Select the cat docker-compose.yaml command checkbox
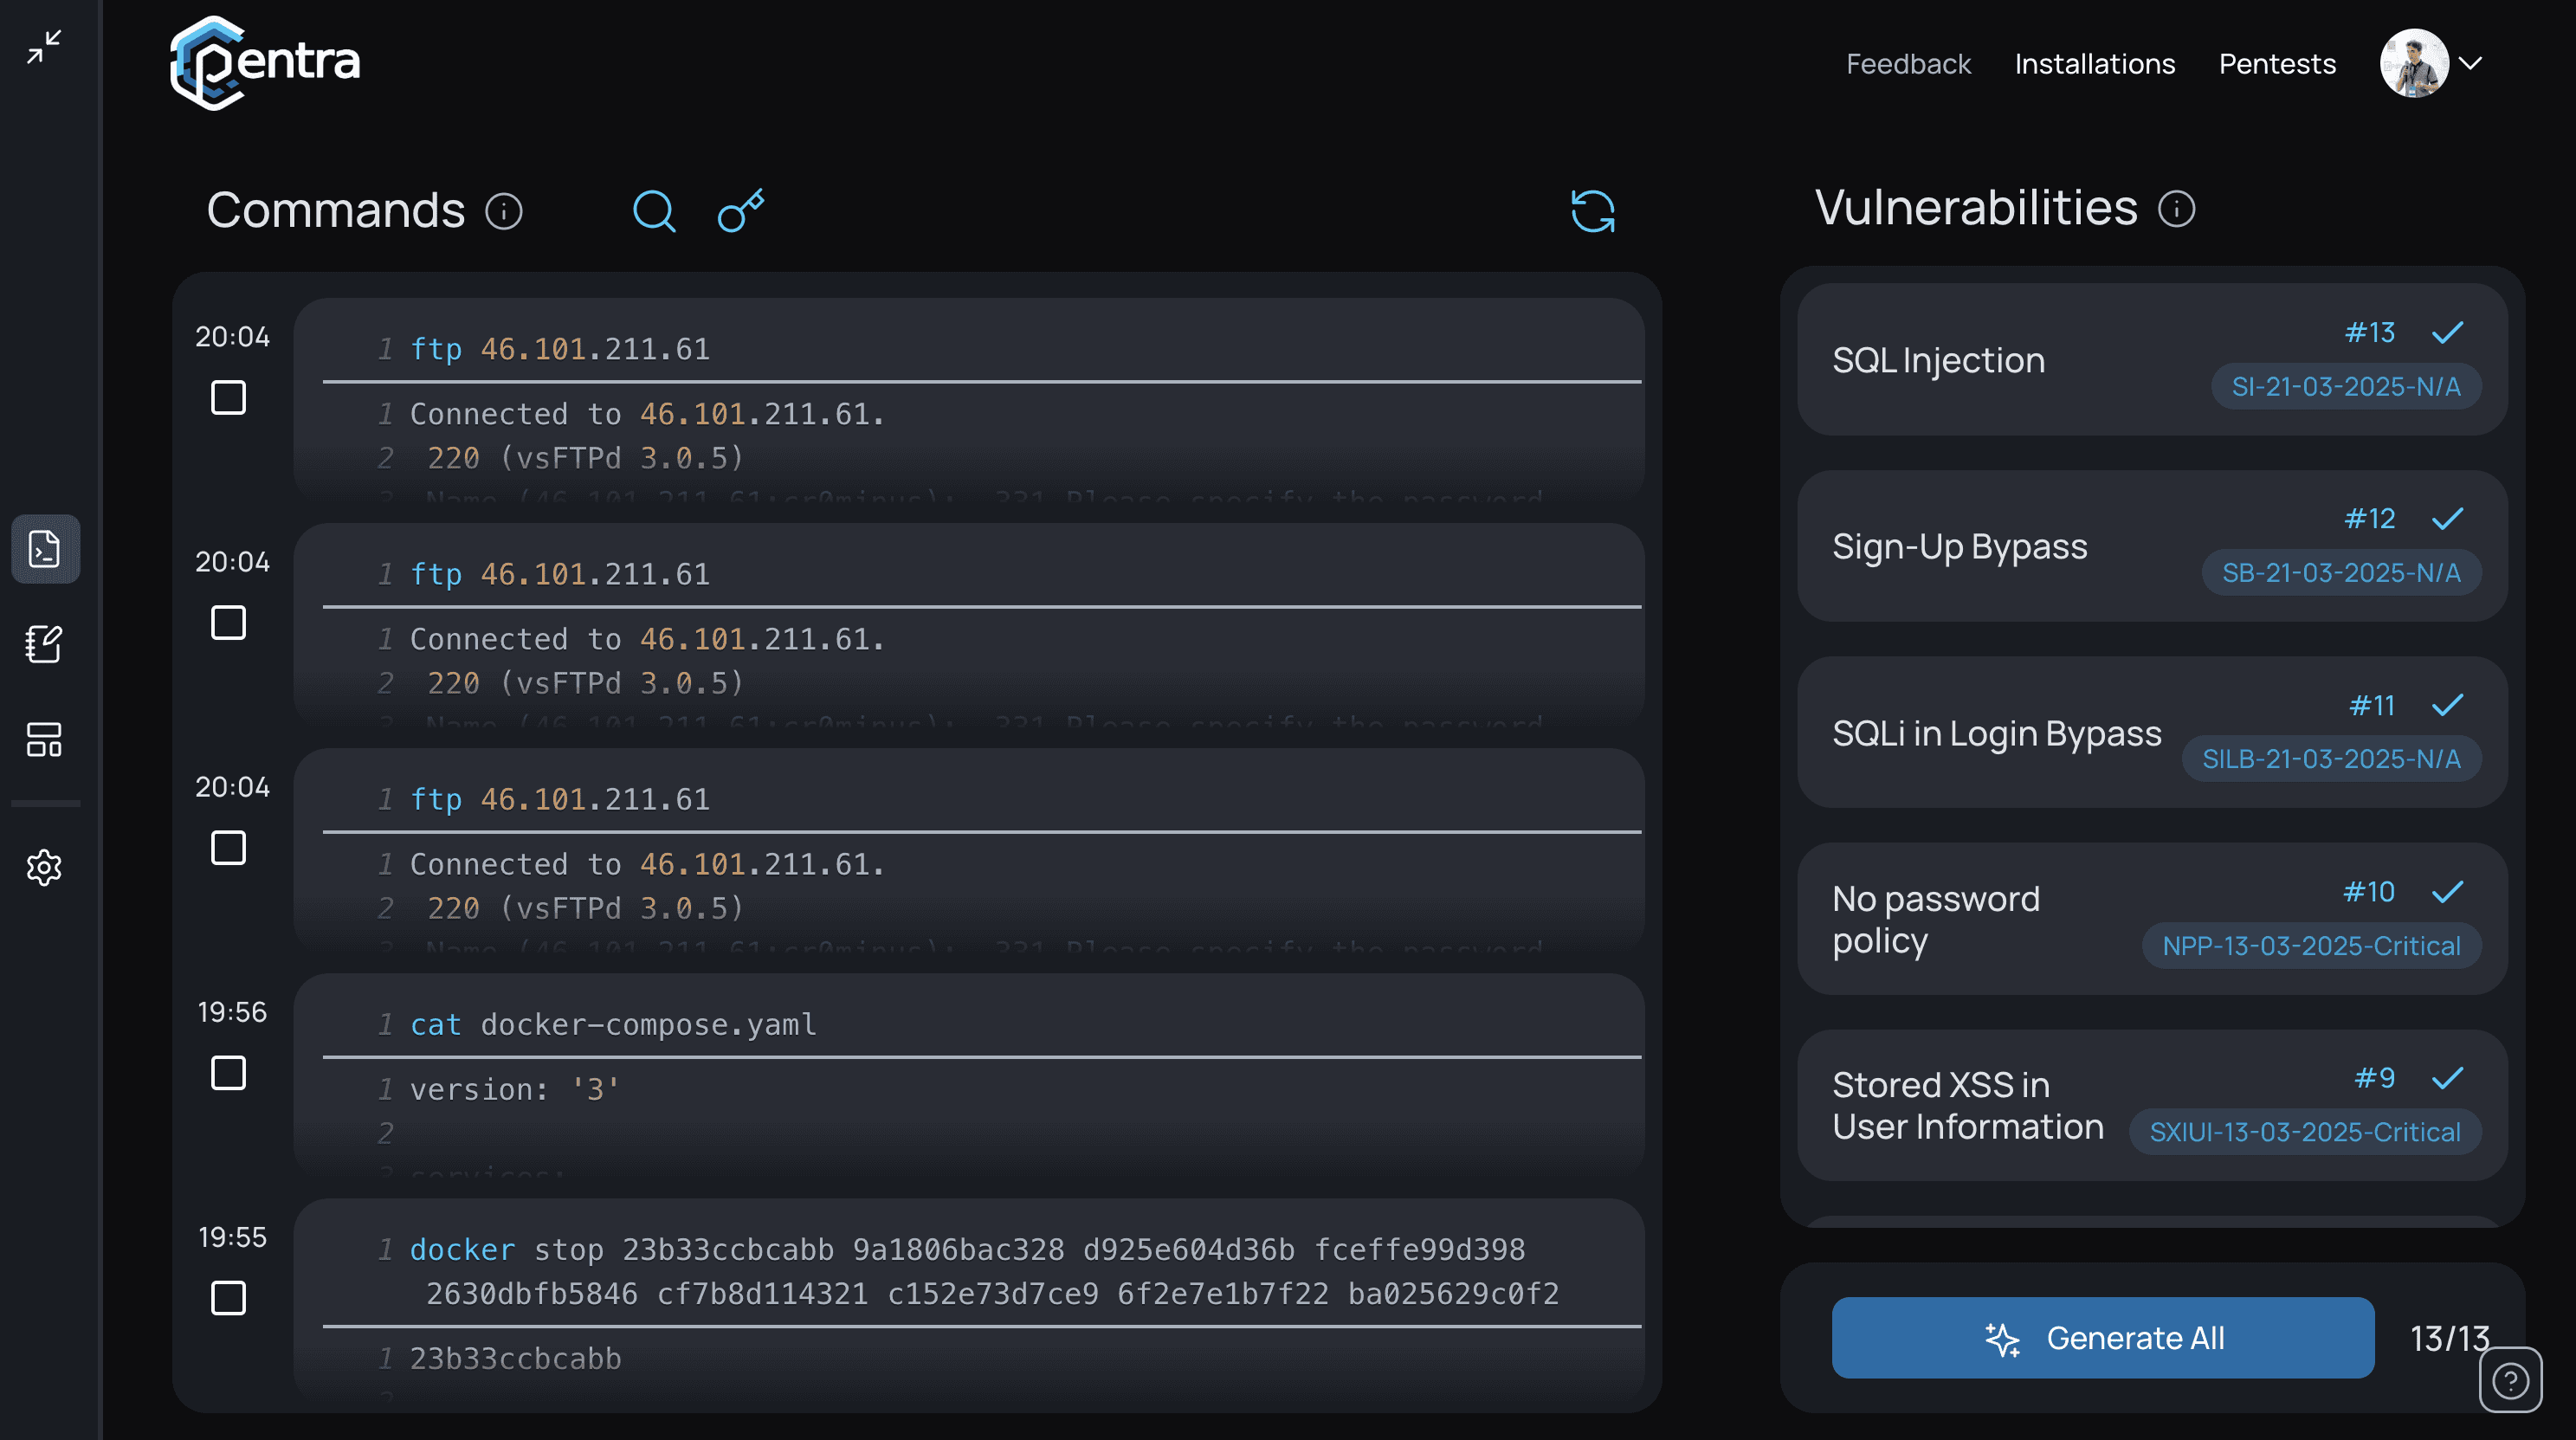 [228, 1073]
